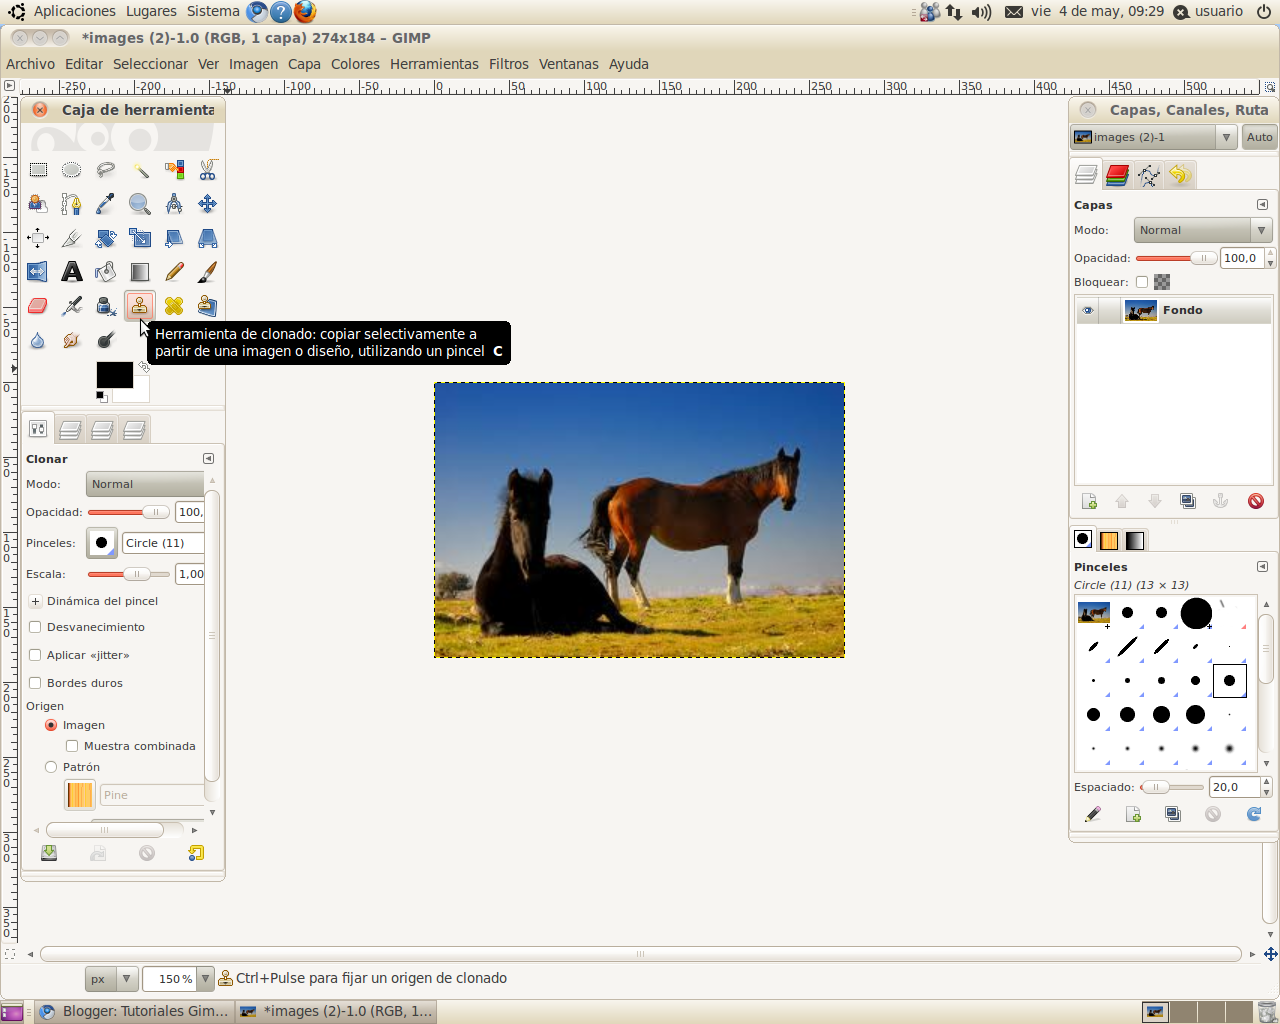The height and width of the screenshot is (1024, 1280).
Task: Choose the Text tool
Action: pos(72,272)
